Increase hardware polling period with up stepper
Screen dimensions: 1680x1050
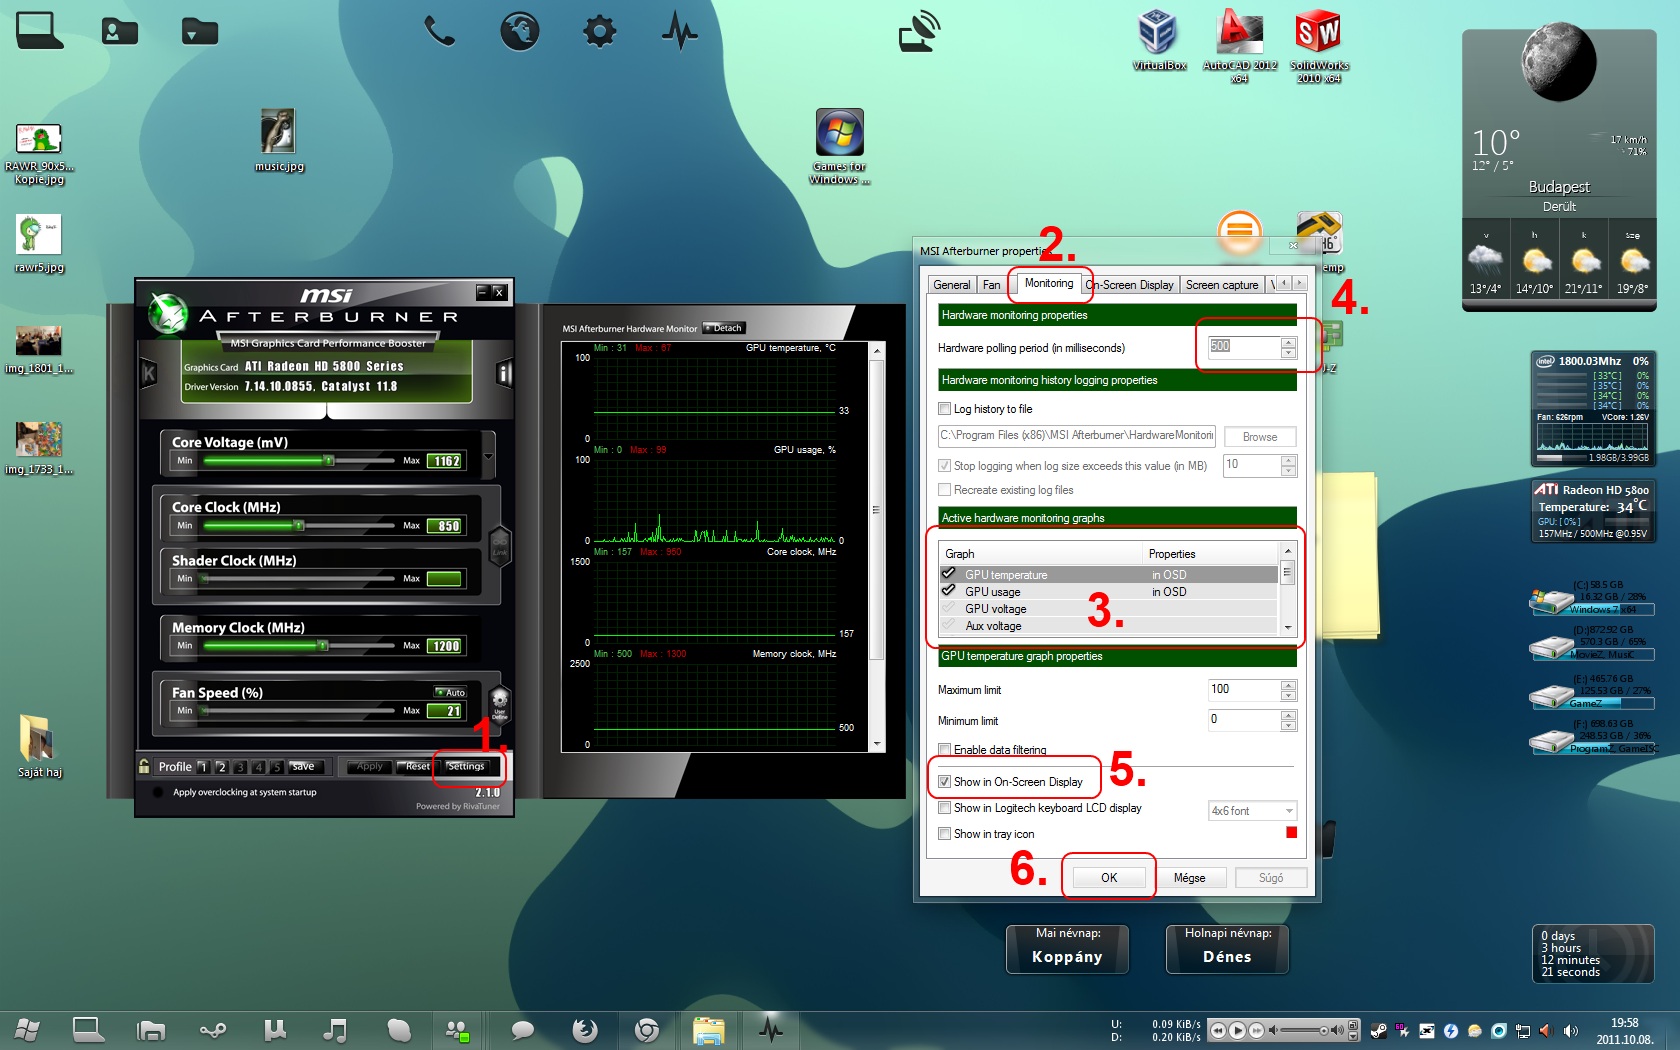1288,342
